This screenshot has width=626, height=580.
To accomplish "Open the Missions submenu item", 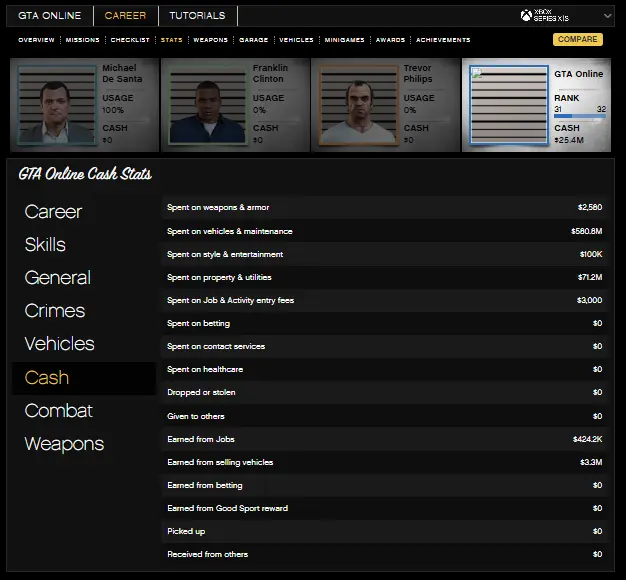I will tap(83, 40).
